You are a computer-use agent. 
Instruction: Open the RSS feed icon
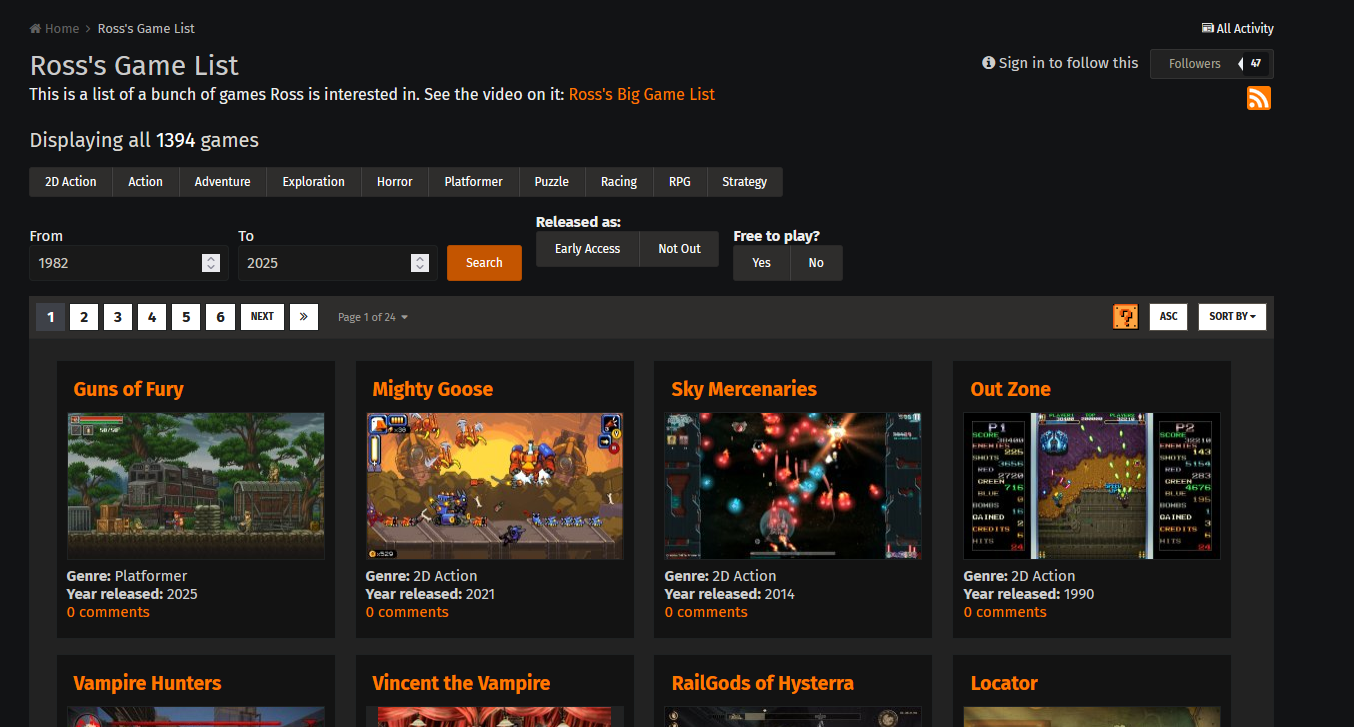pyautogui.click(x=1259, y=98)
